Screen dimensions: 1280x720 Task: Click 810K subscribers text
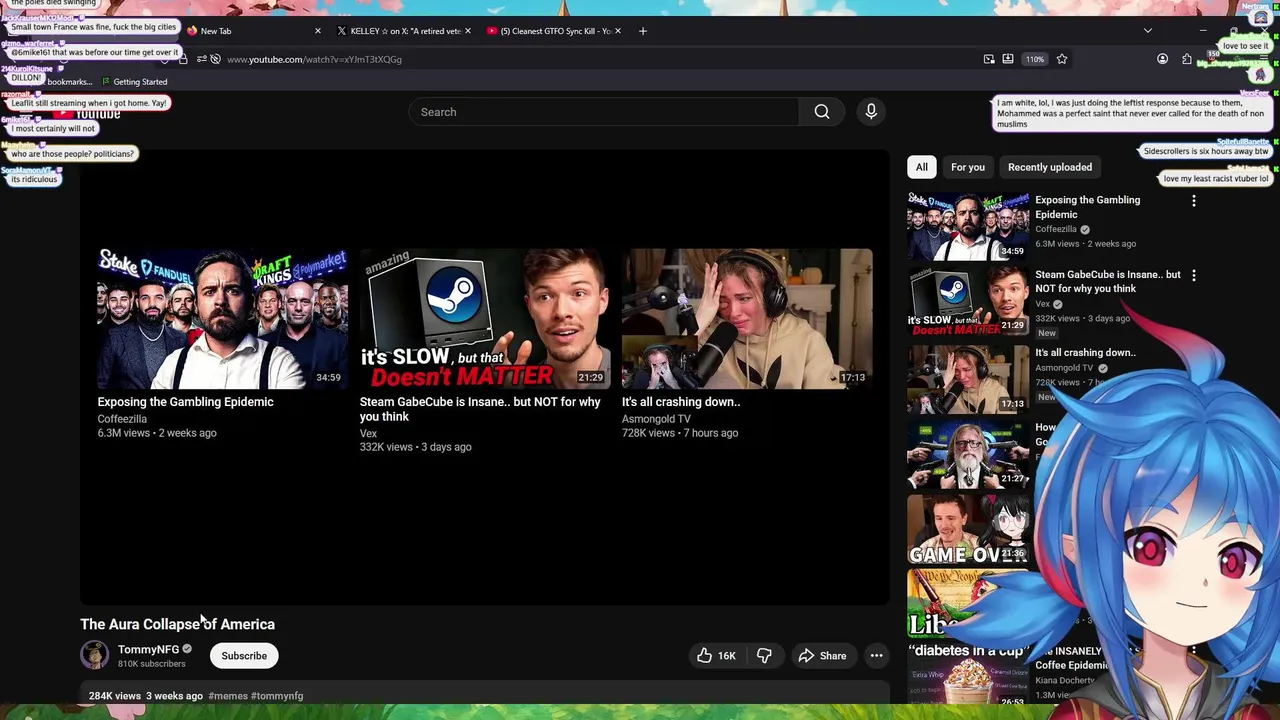152,664
